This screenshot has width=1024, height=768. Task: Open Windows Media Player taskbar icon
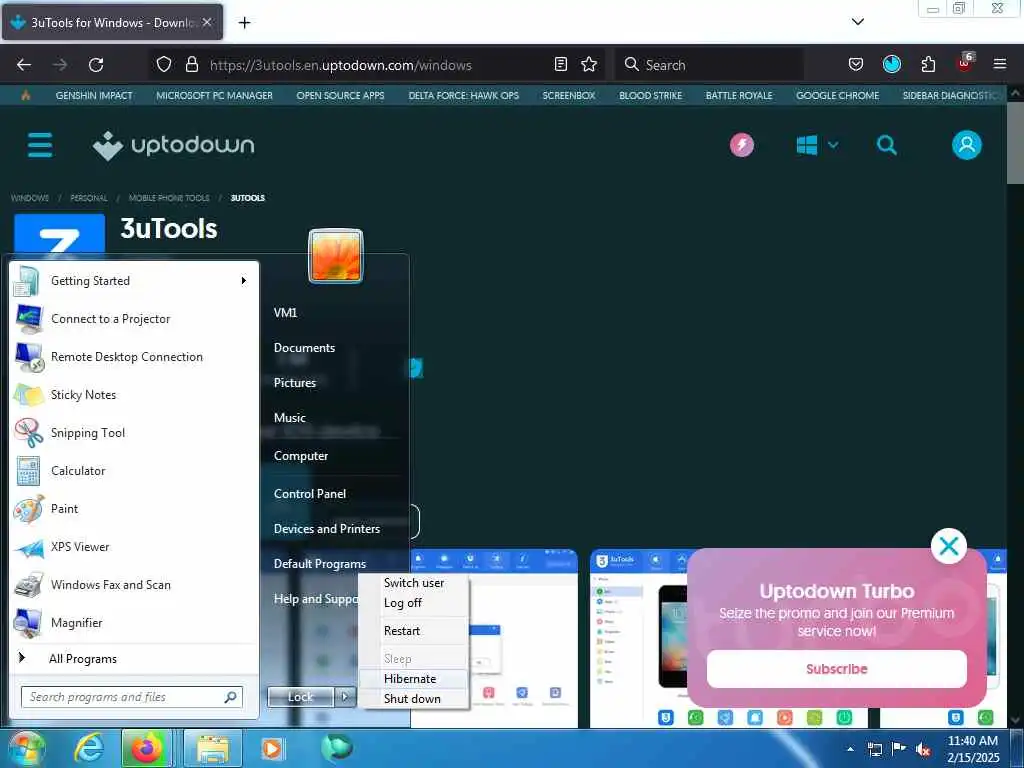coord(271,748)
